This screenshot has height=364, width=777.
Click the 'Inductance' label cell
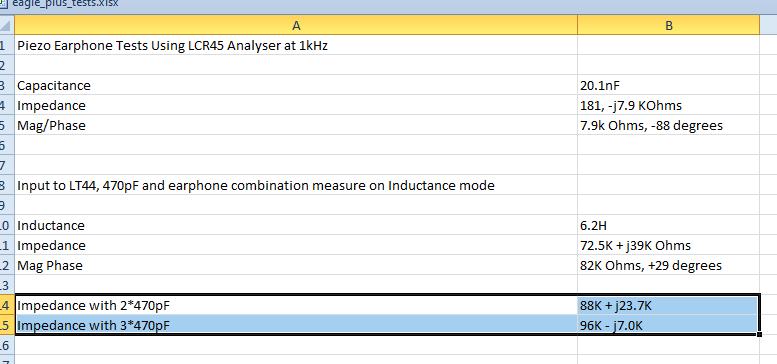(296, 225)
